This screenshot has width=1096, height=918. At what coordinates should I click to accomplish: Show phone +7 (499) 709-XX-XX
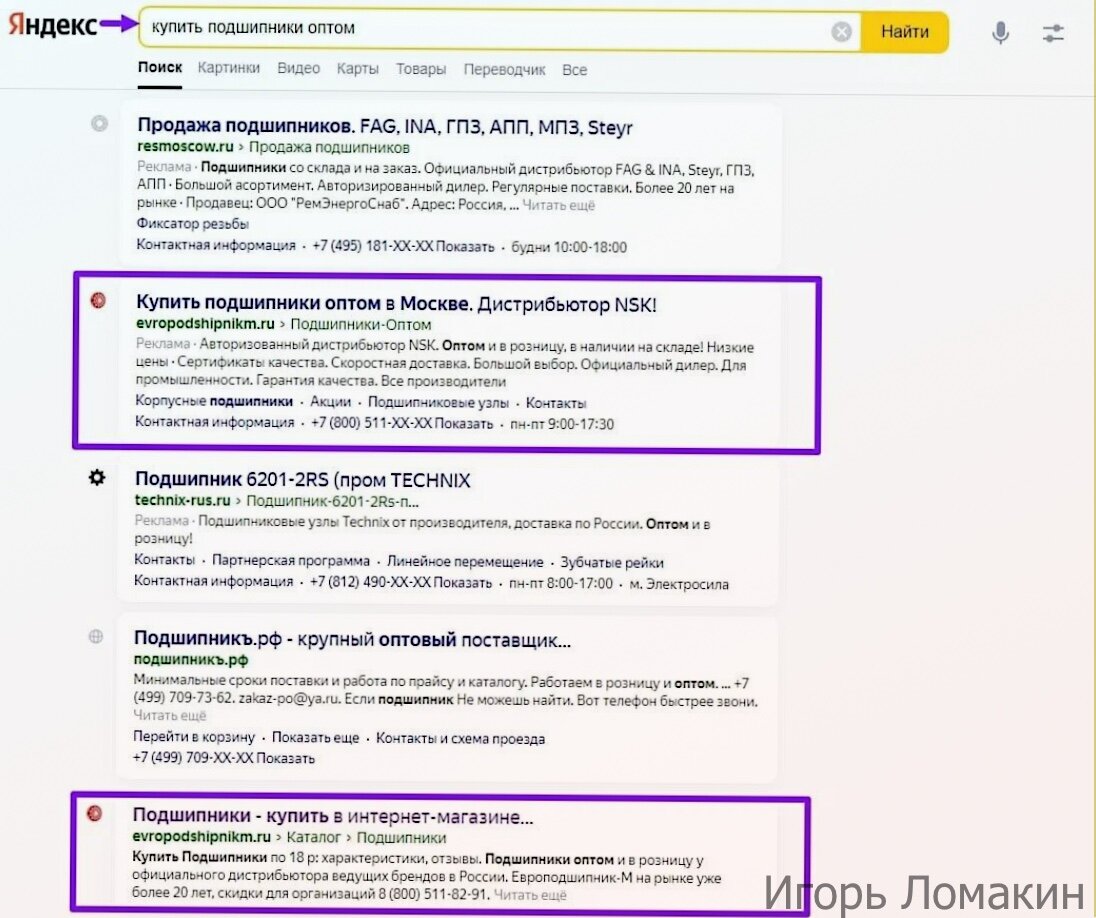[x=224, y=758]
